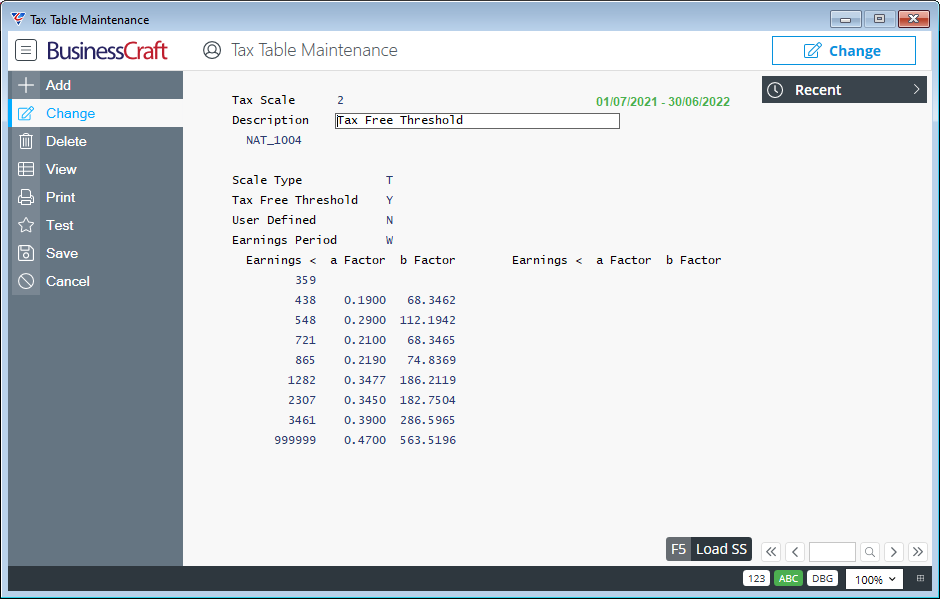Screen dimensions: 940x599
Task: Toggle the DBG debug indicator
Action: (x=822, y=579)
